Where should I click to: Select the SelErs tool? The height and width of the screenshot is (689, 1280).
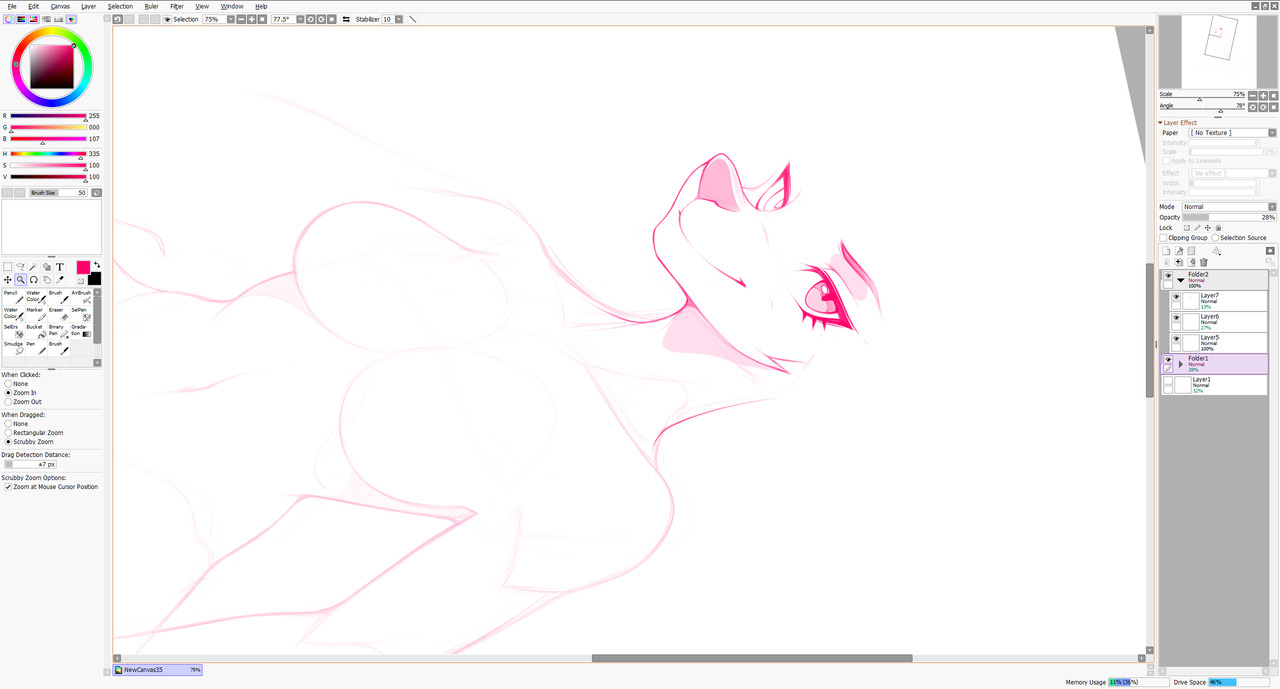pos(13,330)
